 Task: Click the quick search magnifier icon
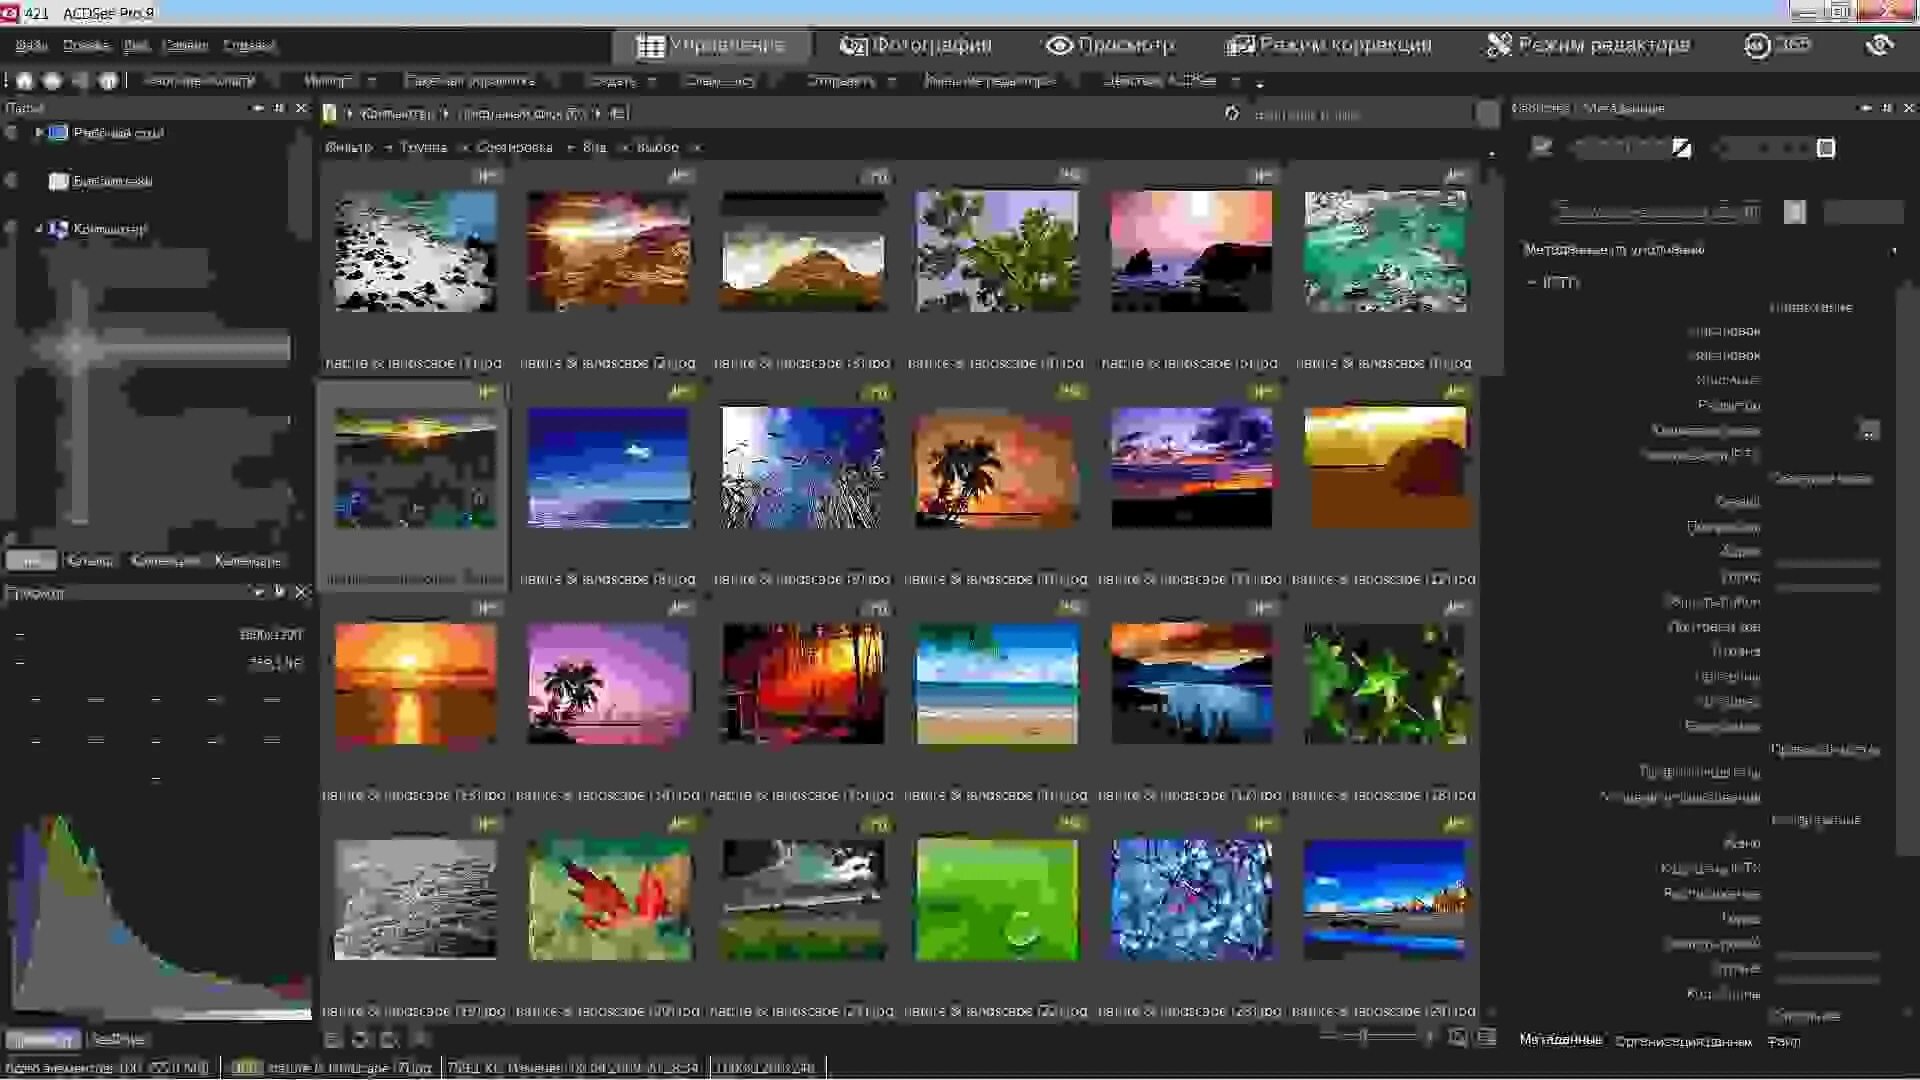[1487, 114]
